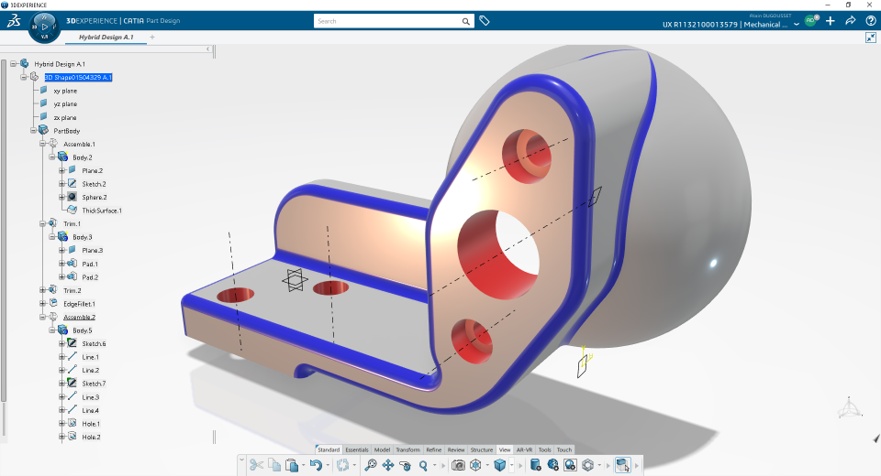Click the Fit All In magnifier icon

click(x=370, y=465)
